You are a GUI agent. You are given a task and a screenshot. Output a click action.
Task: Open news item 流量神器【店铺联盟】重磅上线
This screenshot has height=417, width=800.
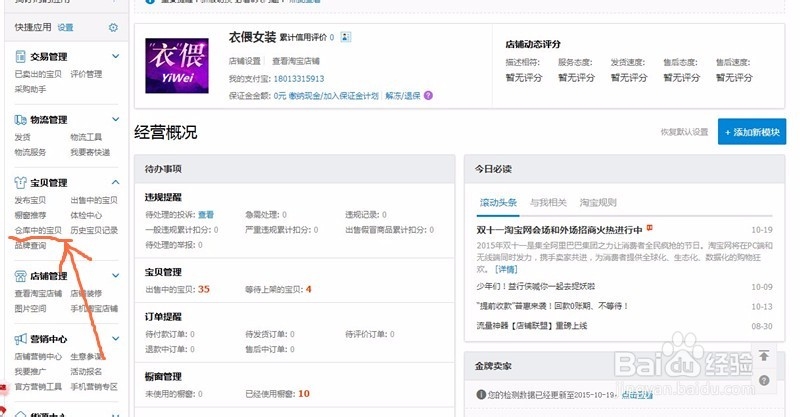pos(532,326)
